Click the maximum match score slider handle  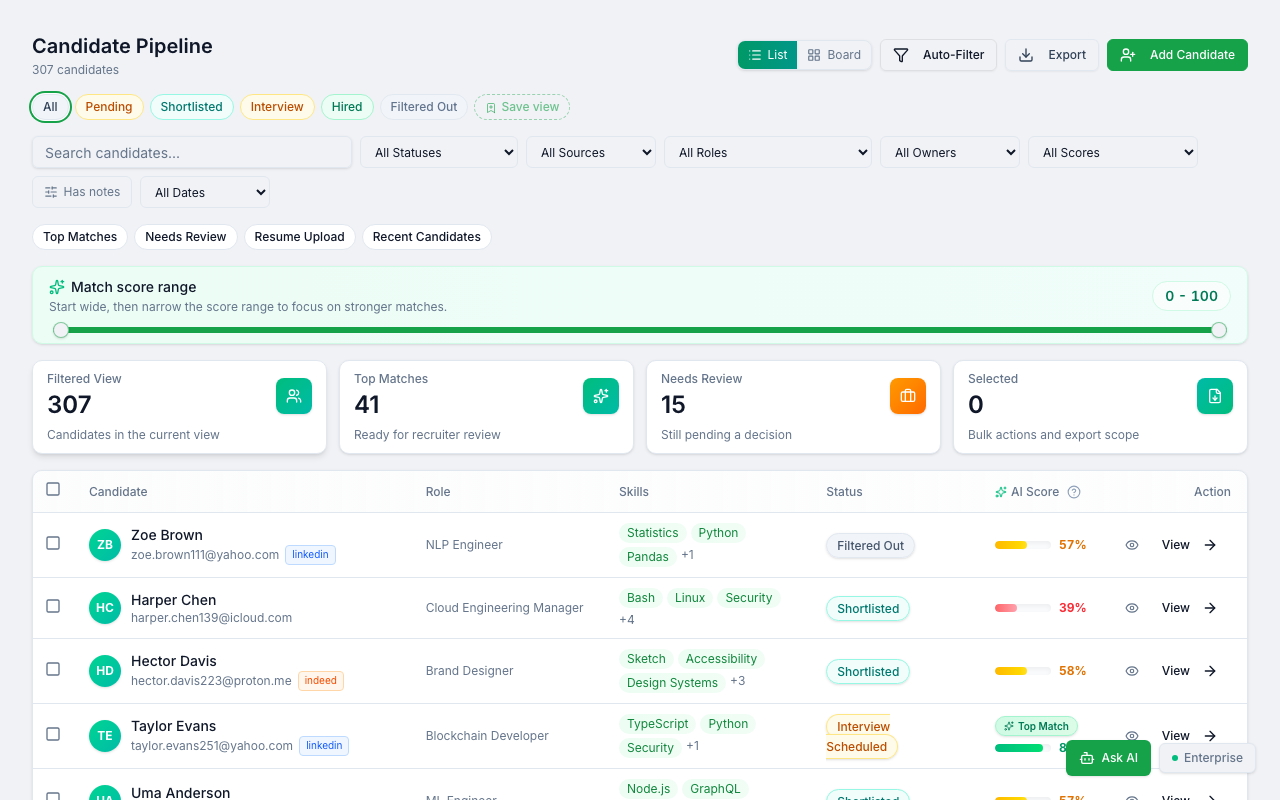(1219, 330)
